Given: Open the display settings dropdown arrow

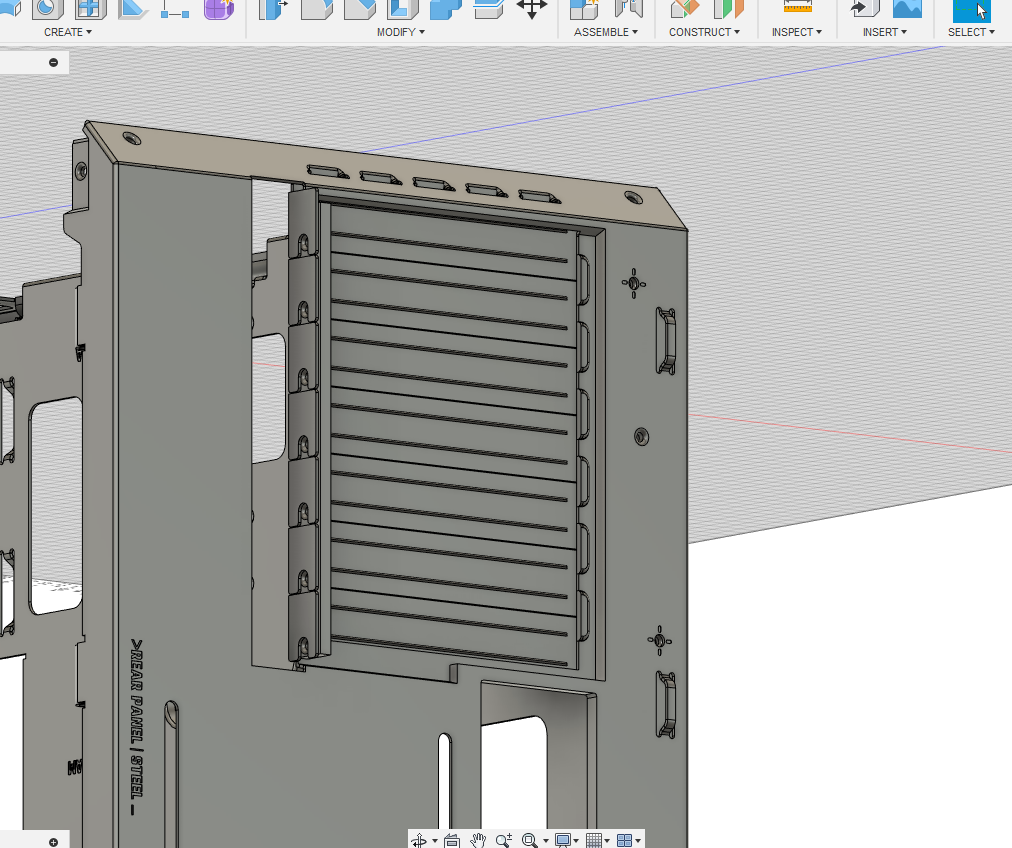Looking at the screenshot, I should pyautogui.click(x=575, y=840).
